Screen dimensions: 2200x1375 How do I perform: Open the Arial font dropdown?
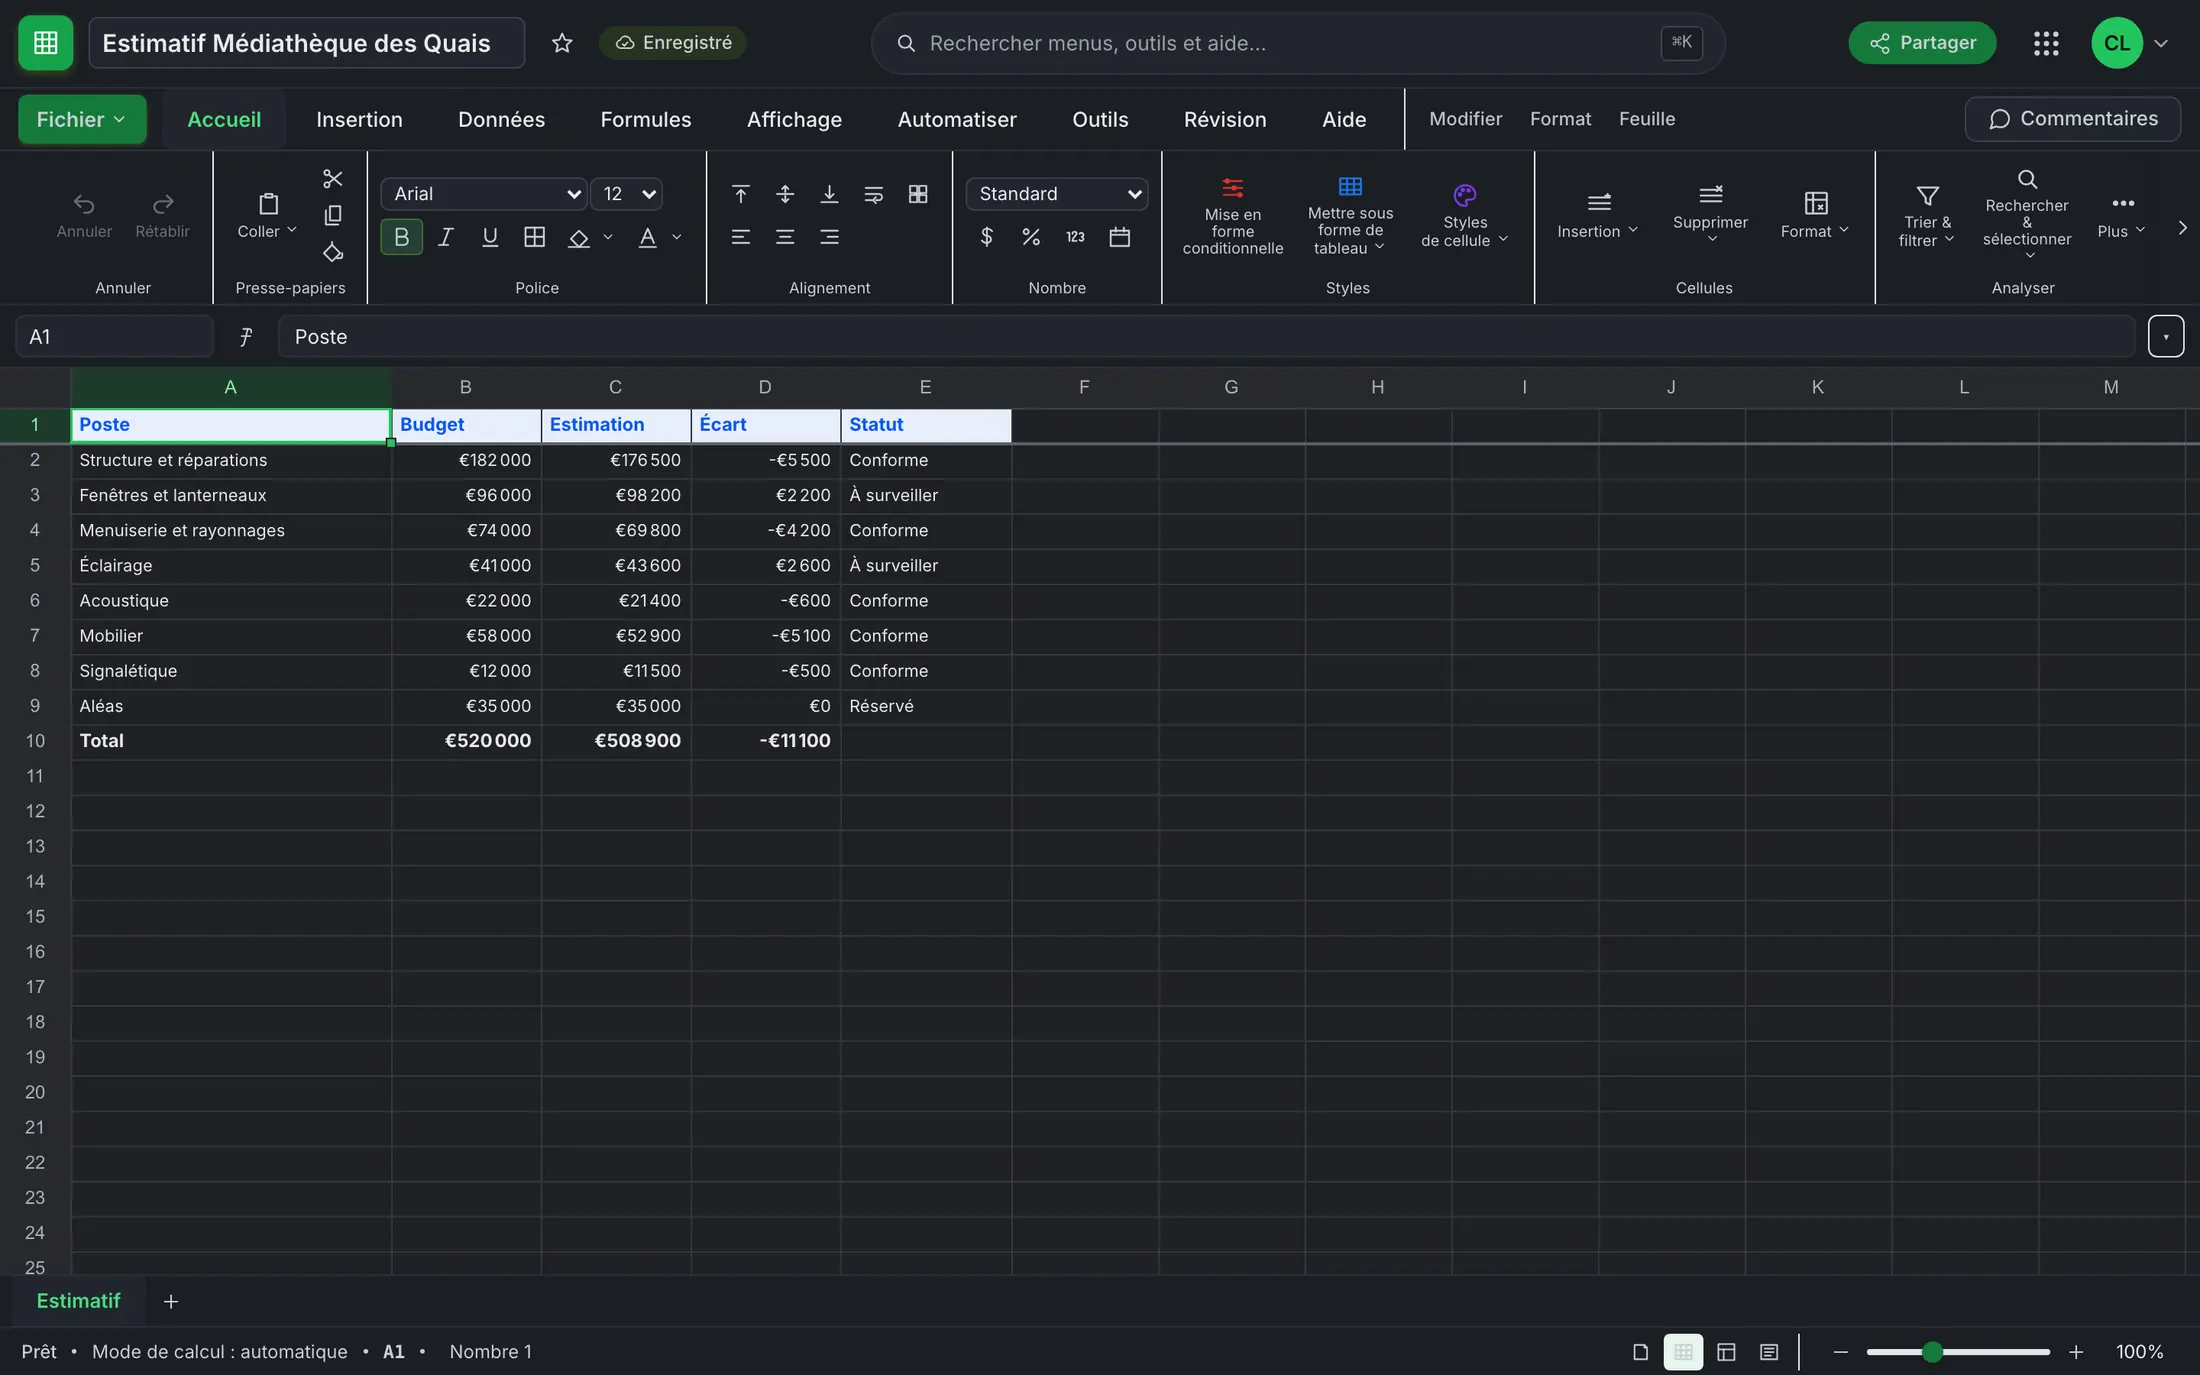[x=484, y=194]
